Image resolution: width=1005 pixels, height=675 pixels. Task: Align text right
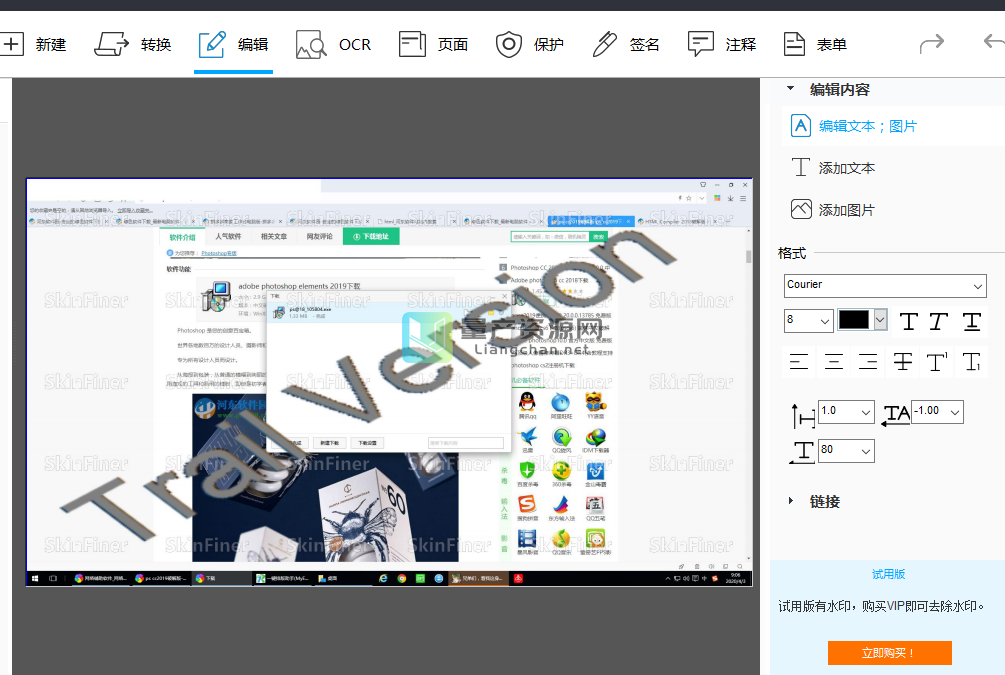pyautogui.click(x=868, y=362)
